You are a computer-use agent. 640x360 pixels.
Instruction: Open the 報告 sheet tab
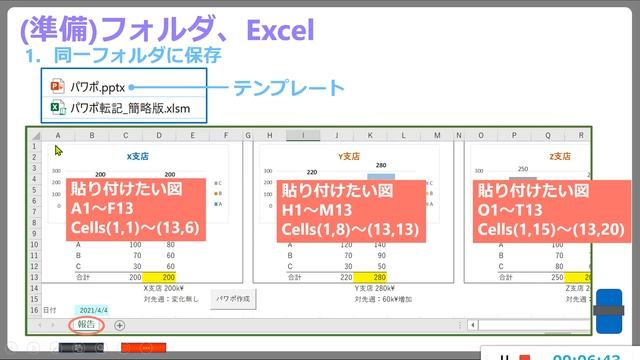(x=86, y=324)
